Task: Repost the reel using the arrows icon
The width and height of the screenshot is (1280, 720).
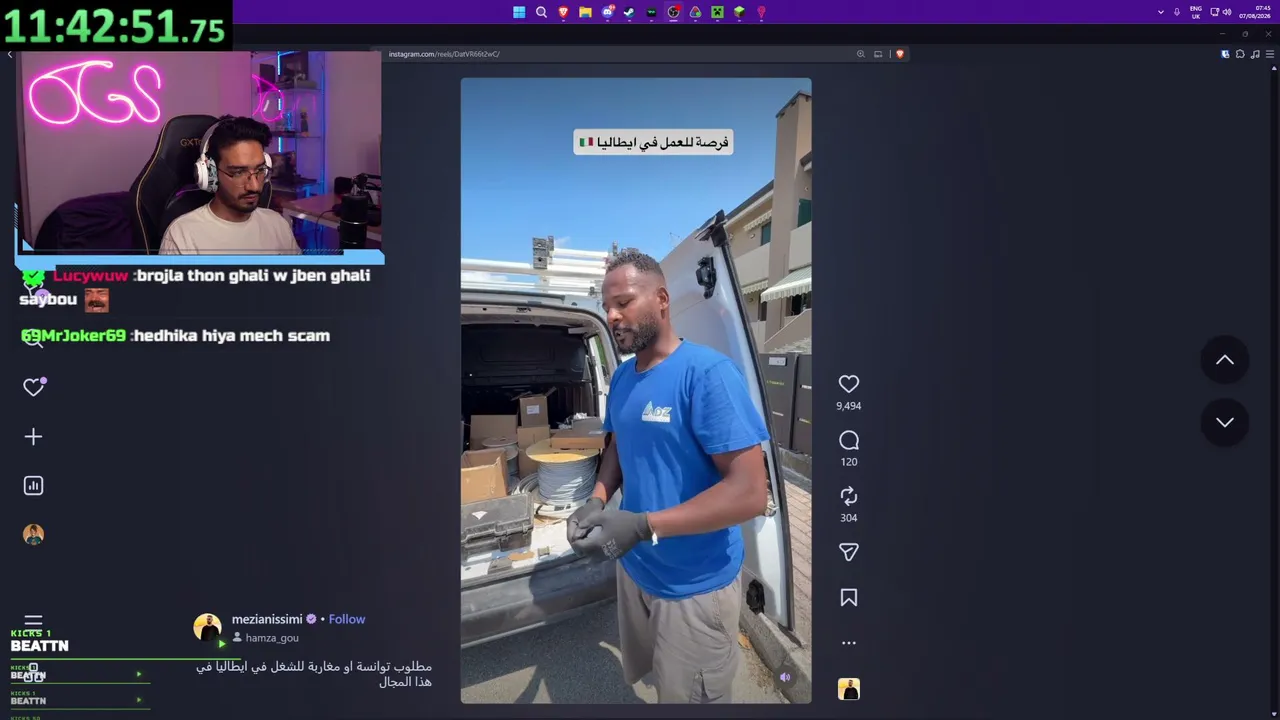Action: [849, 496]
